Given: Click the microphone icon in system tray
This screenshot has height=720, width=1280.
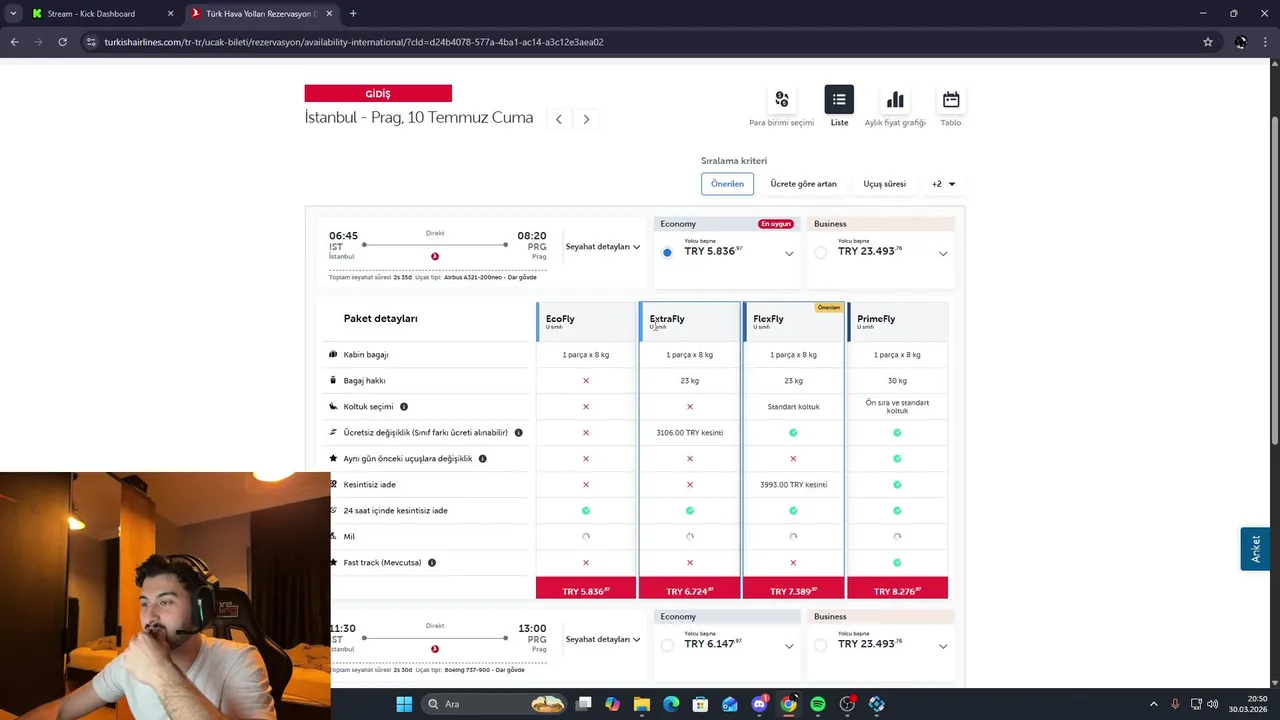Looking at the screenshot, I should click(1175, 704).
